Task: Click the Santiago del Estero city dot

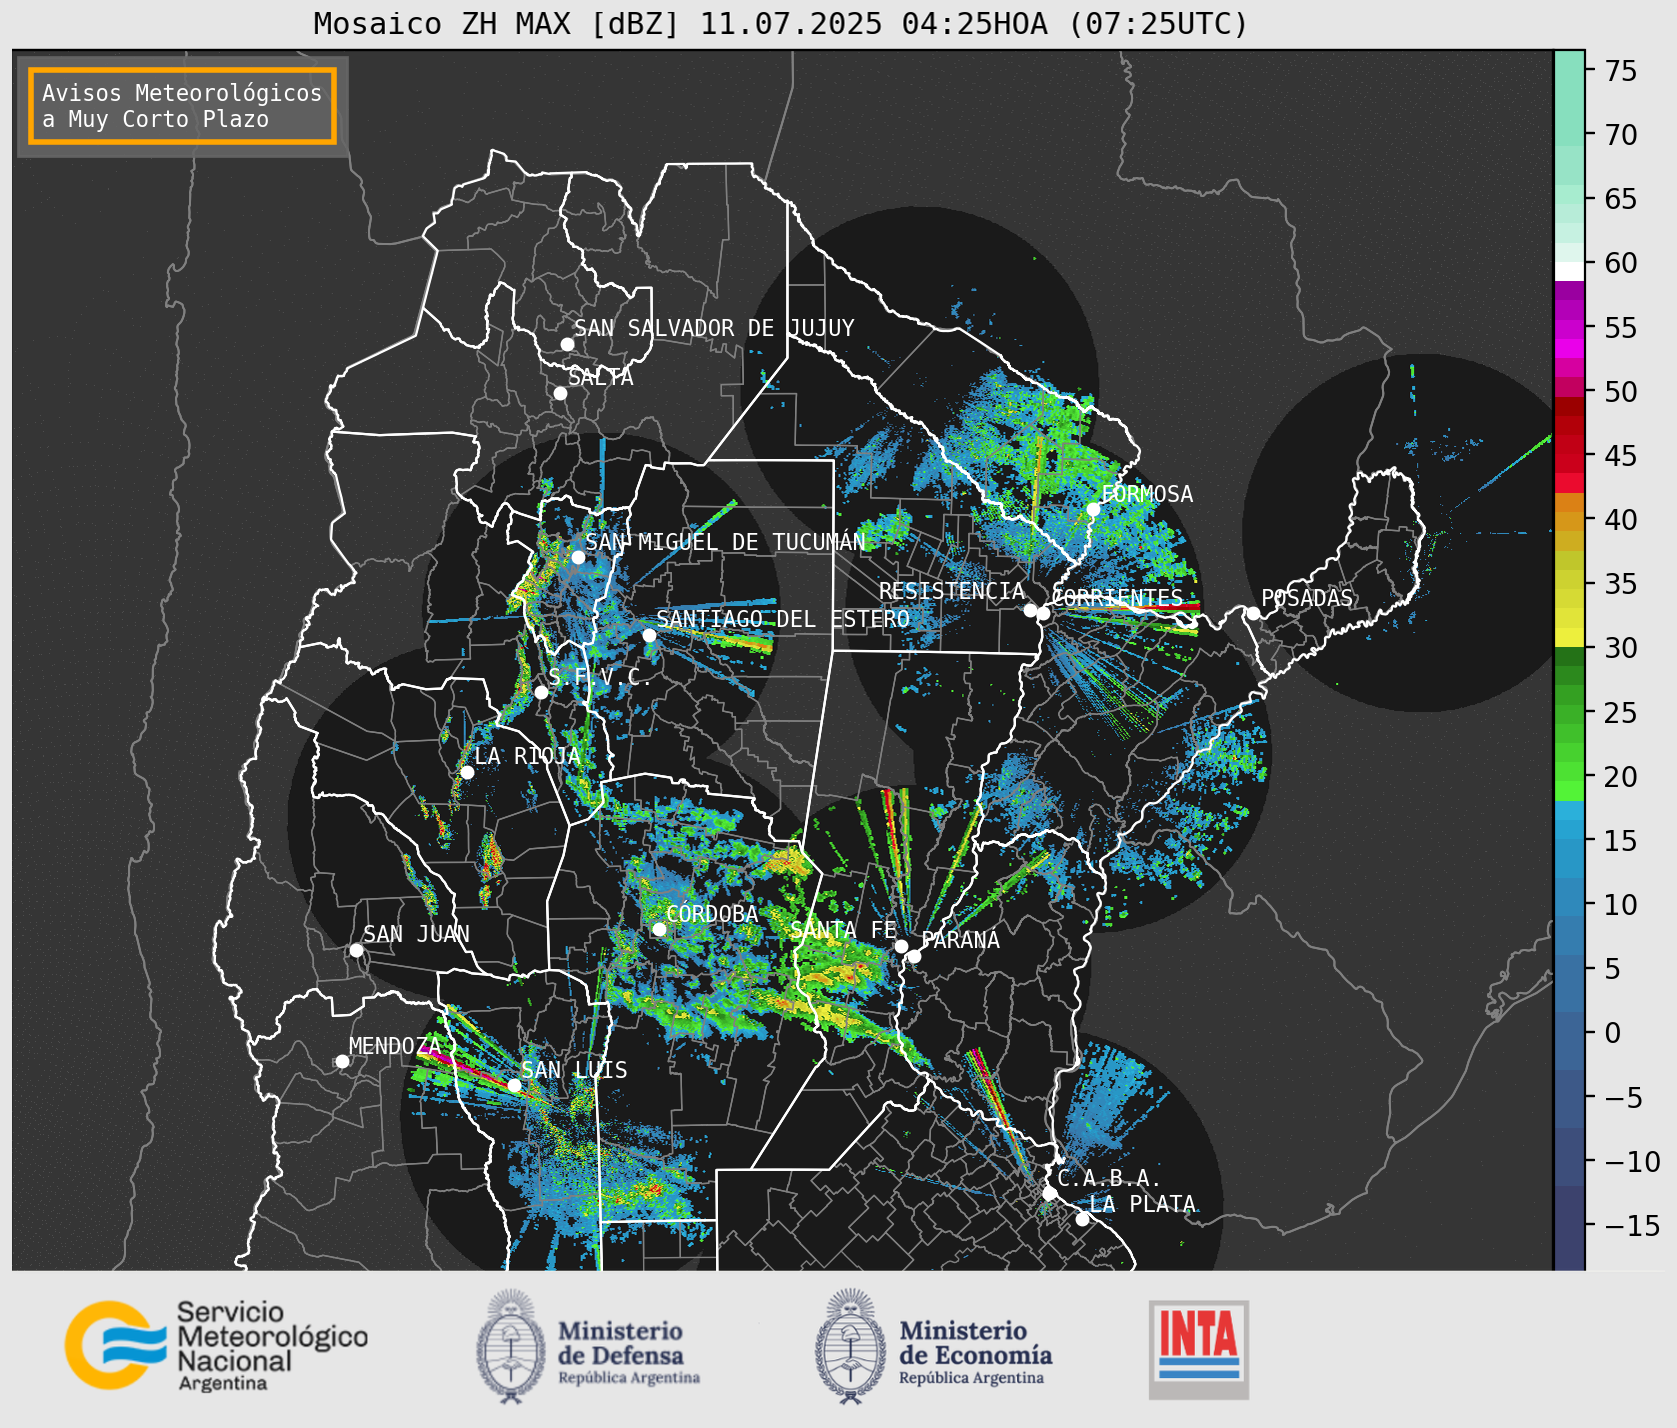Action: pos(649,635)
